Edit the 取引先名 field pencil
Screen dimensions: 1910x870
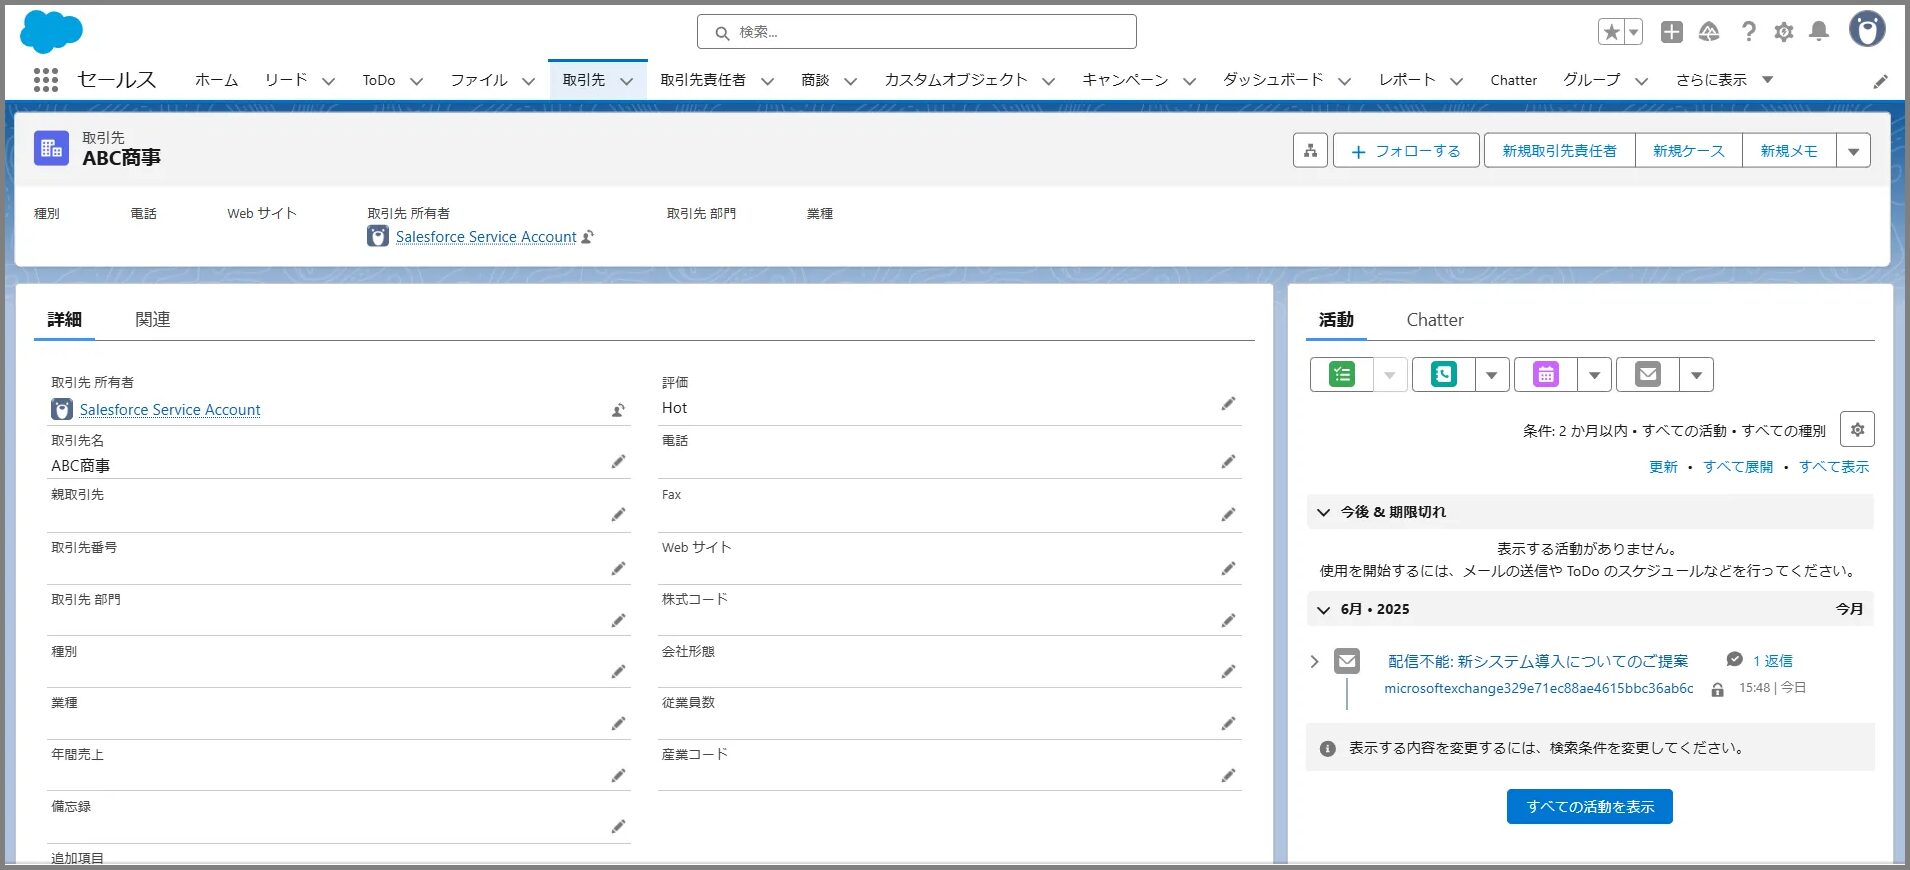tap(619, 462)
